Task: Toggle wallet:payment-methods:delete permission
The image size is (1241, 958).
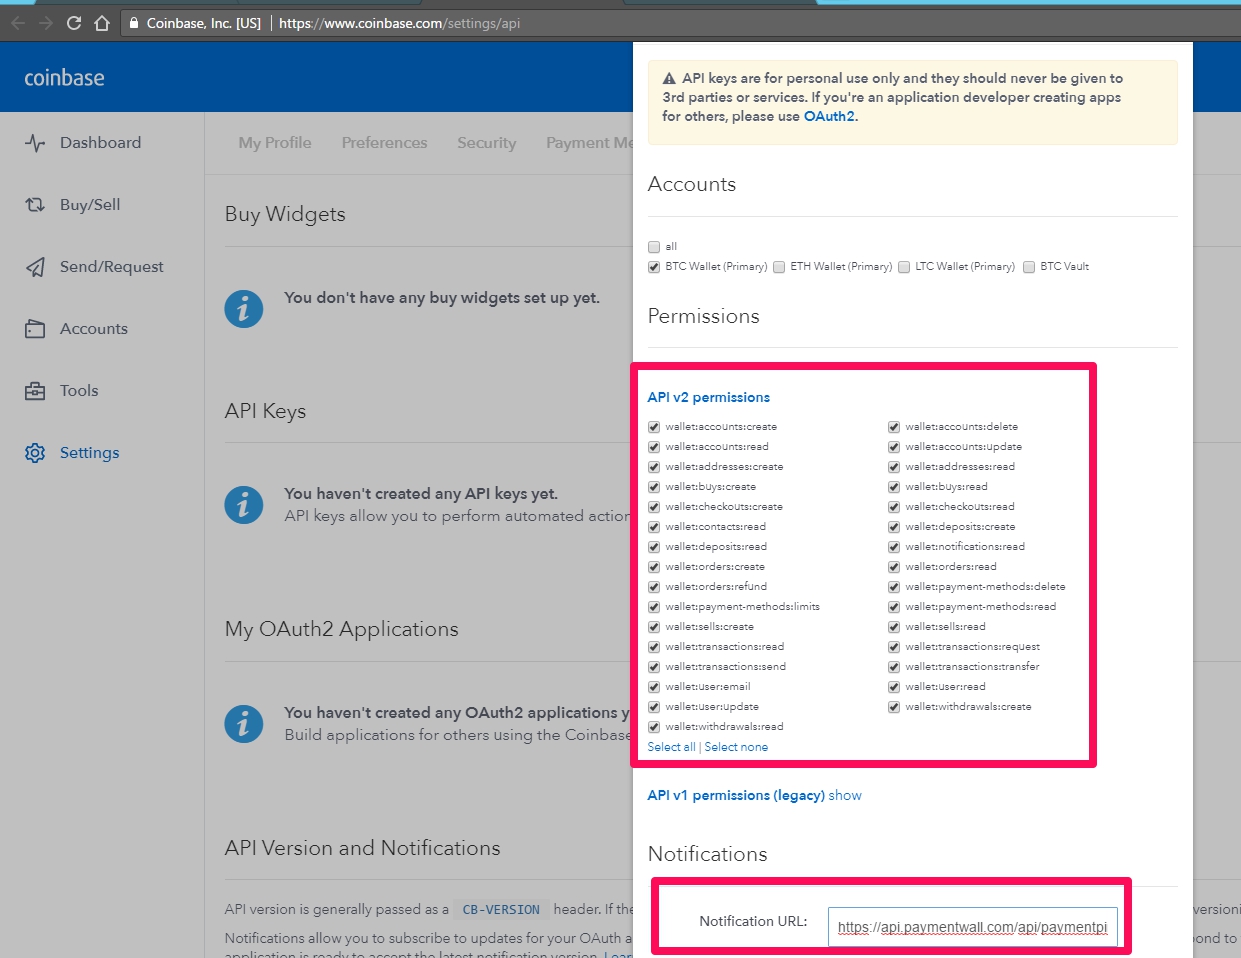Action: tap(894, 587)
